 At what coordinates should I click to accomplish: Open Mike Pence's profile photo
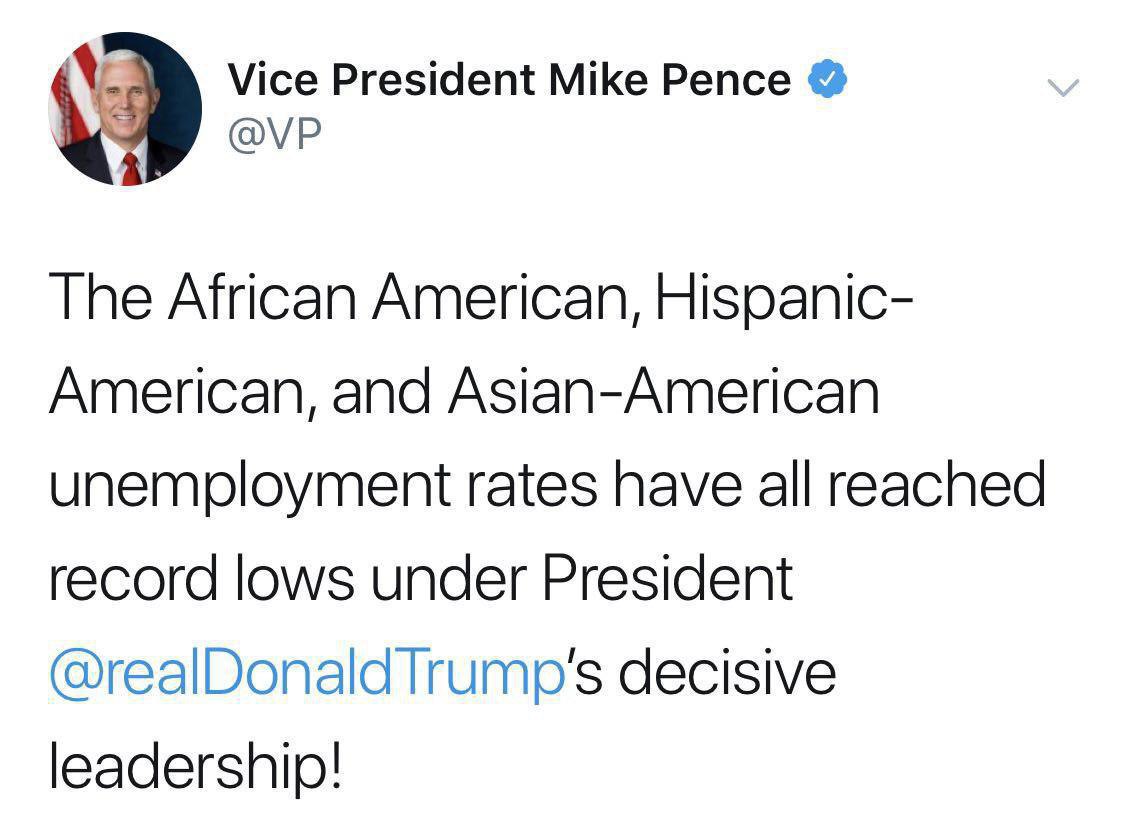[126, 109]
